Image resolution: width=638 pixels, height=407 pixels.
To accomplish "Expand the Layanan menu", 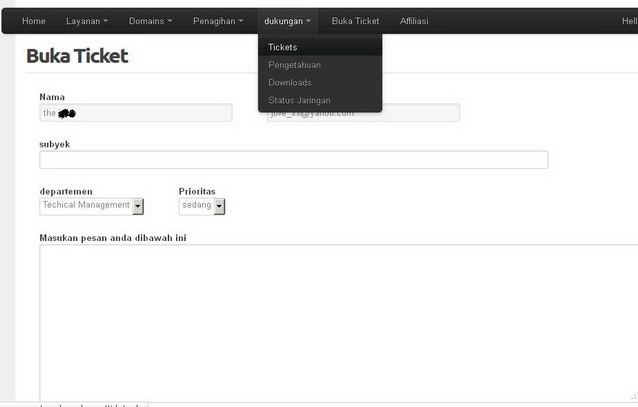I will pyautogui.click(x=86, y=21).
